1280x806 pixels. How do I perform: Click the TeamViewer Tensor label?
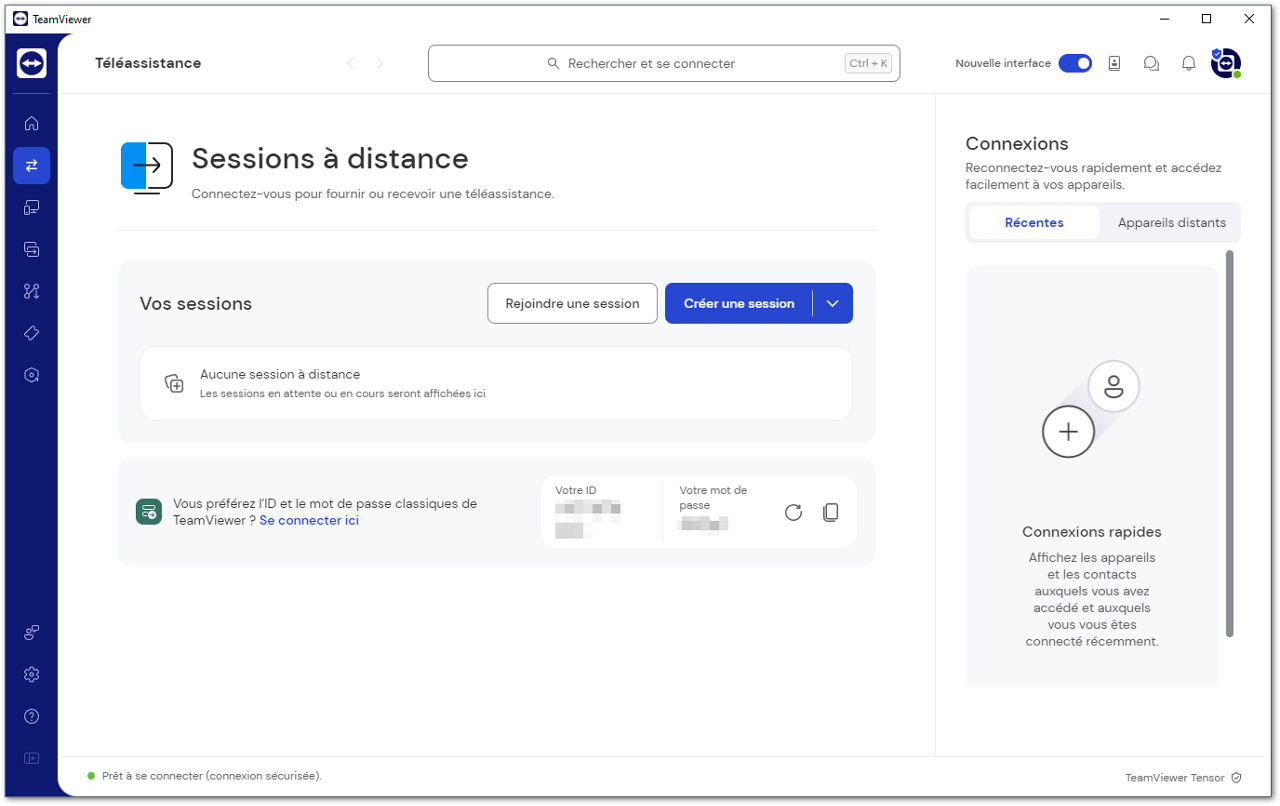click(1175, 777)
